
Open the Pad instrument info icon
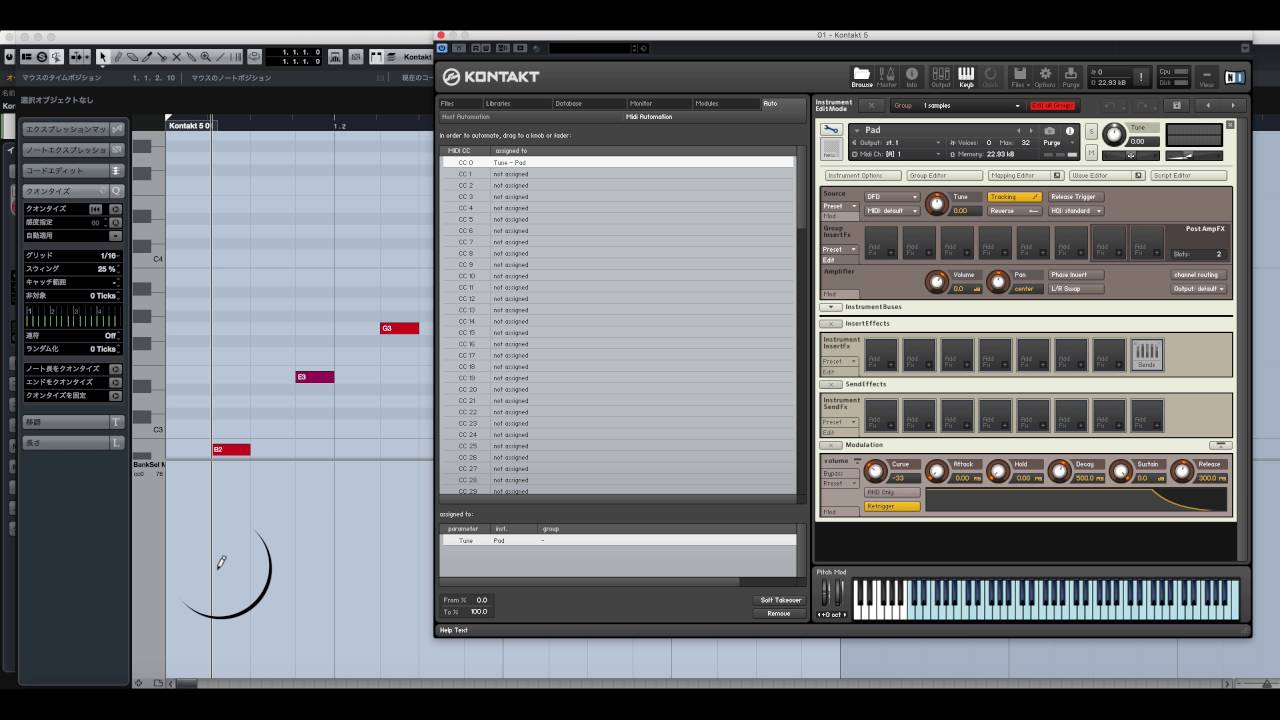(1069, 131)
